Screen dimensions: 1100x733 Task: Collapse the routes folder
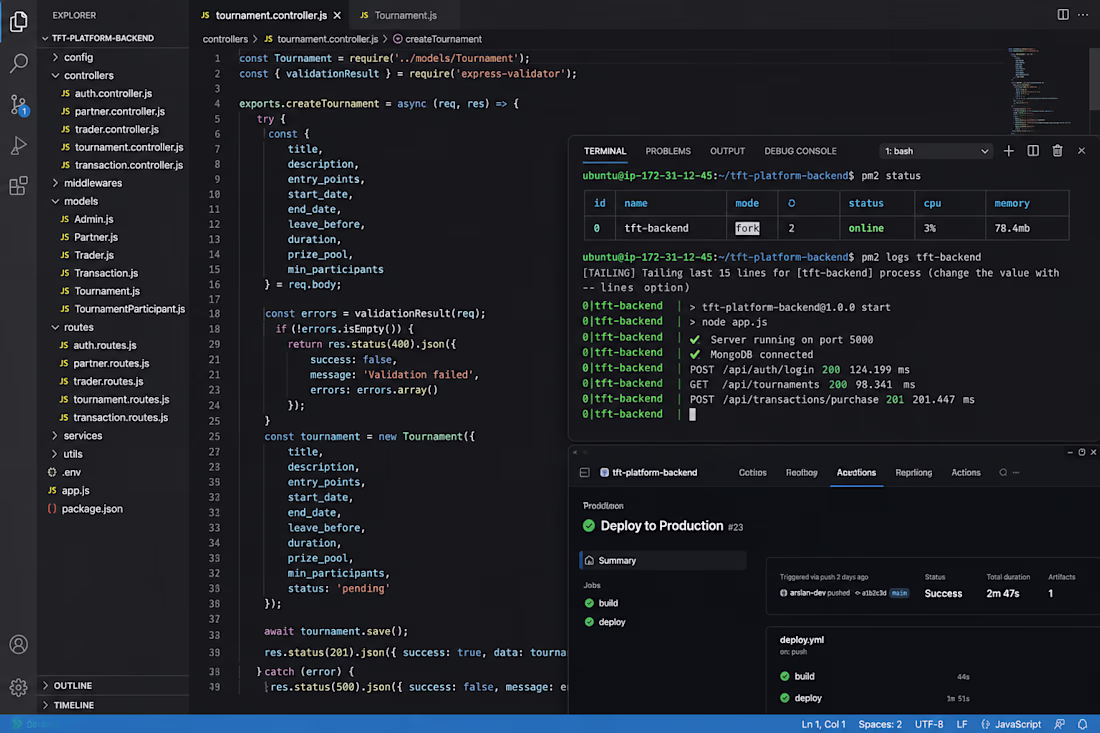[79, 328]
